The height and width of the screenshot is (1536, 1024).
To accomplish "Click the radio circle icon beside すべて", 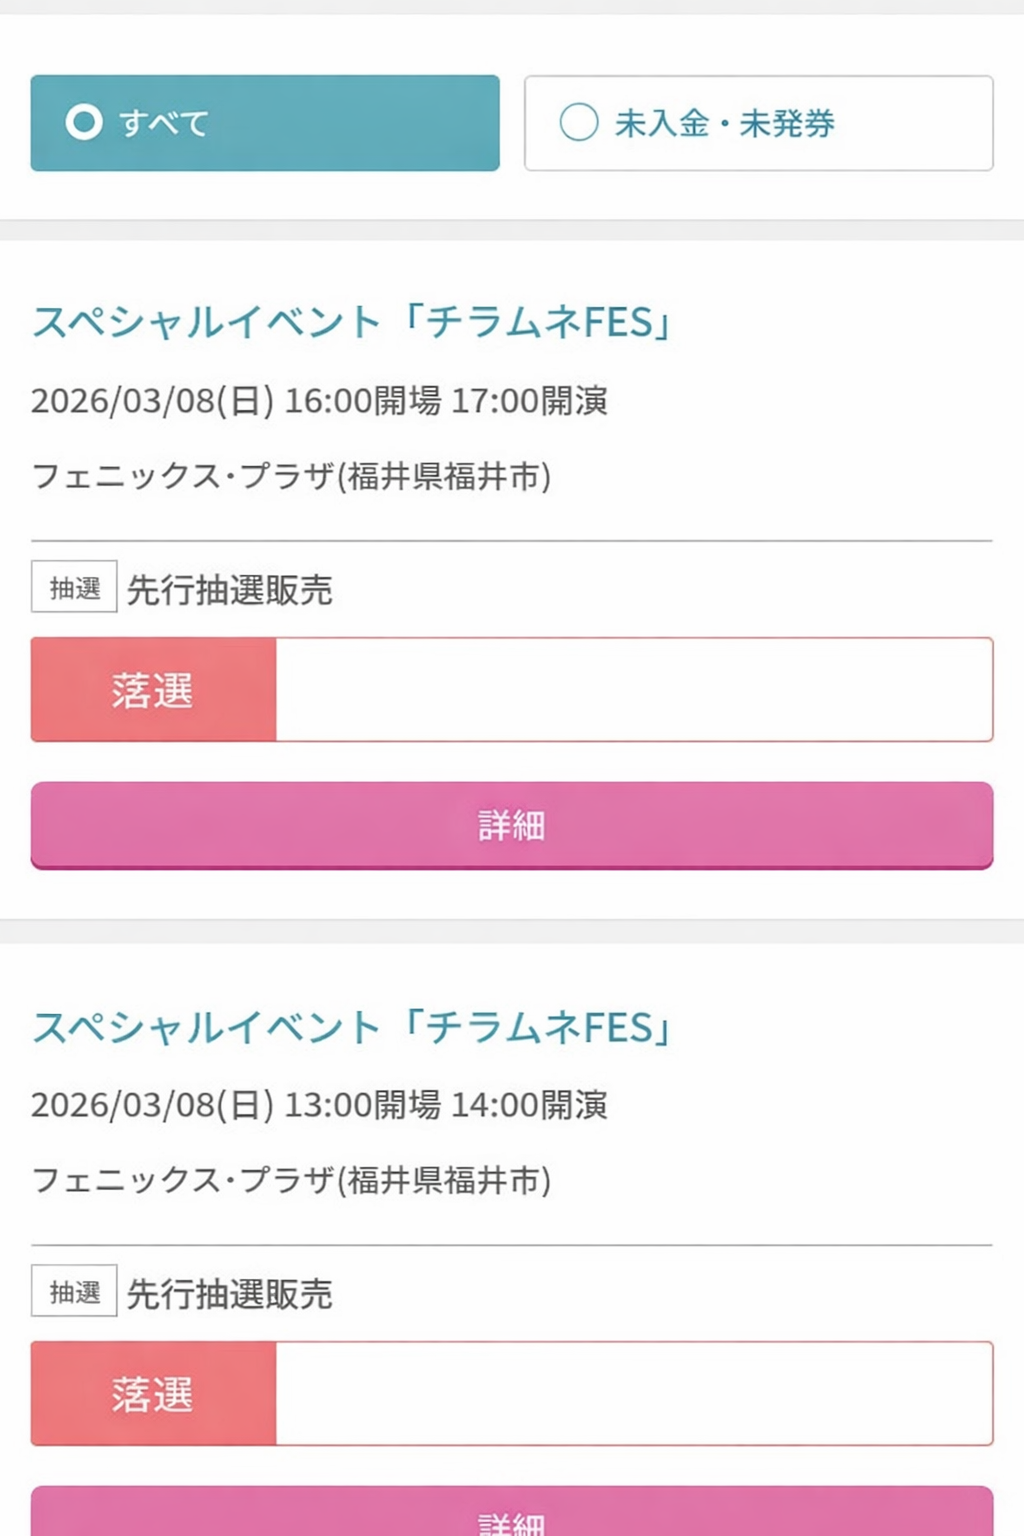I will (x=84, y=122).
